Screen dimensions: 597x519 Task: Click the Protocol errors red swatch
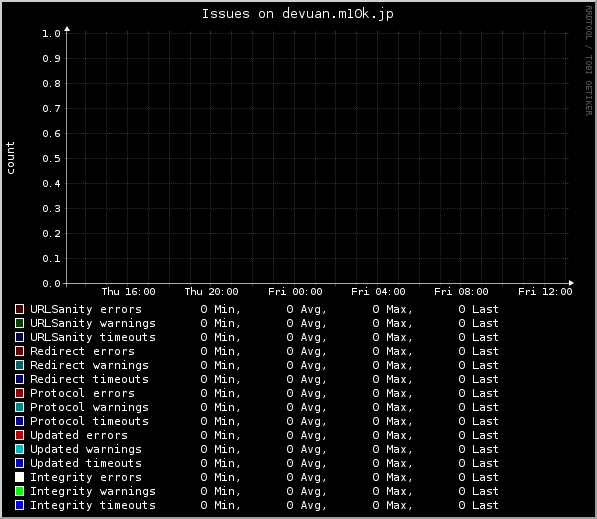19,393
